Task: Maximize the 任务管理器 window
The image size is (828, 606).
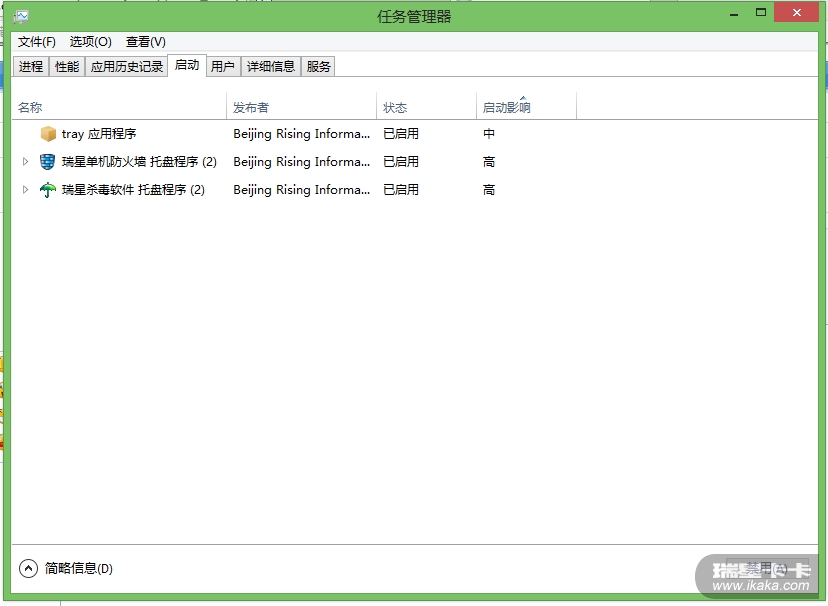Action: pos(760,13)
